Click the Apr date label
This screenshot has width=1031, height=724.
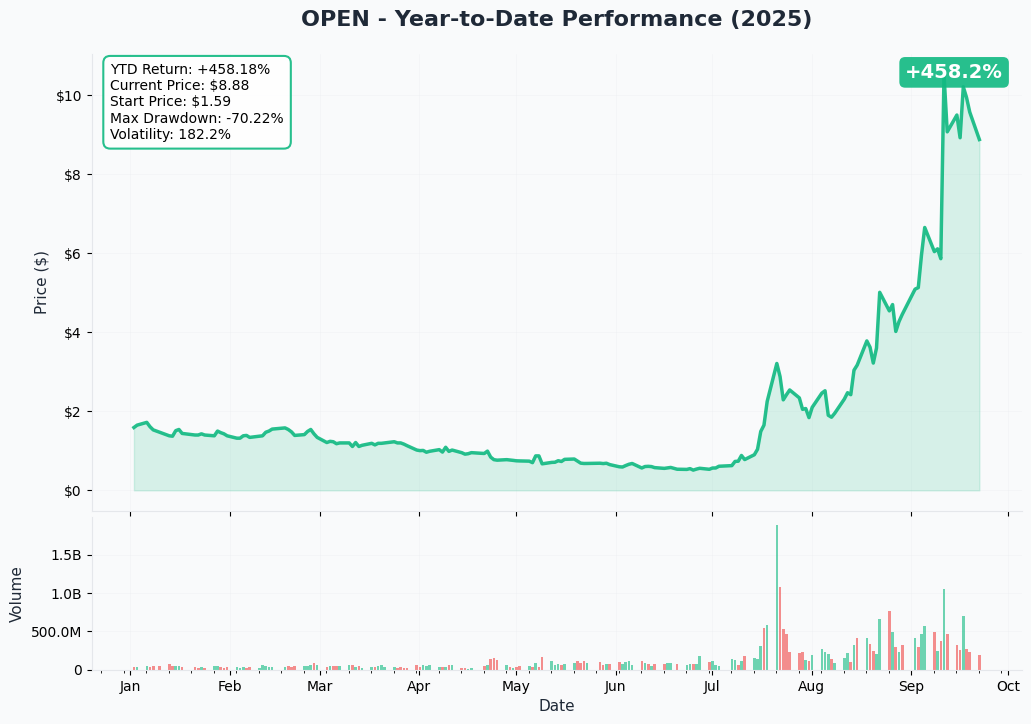pos(419,687)
